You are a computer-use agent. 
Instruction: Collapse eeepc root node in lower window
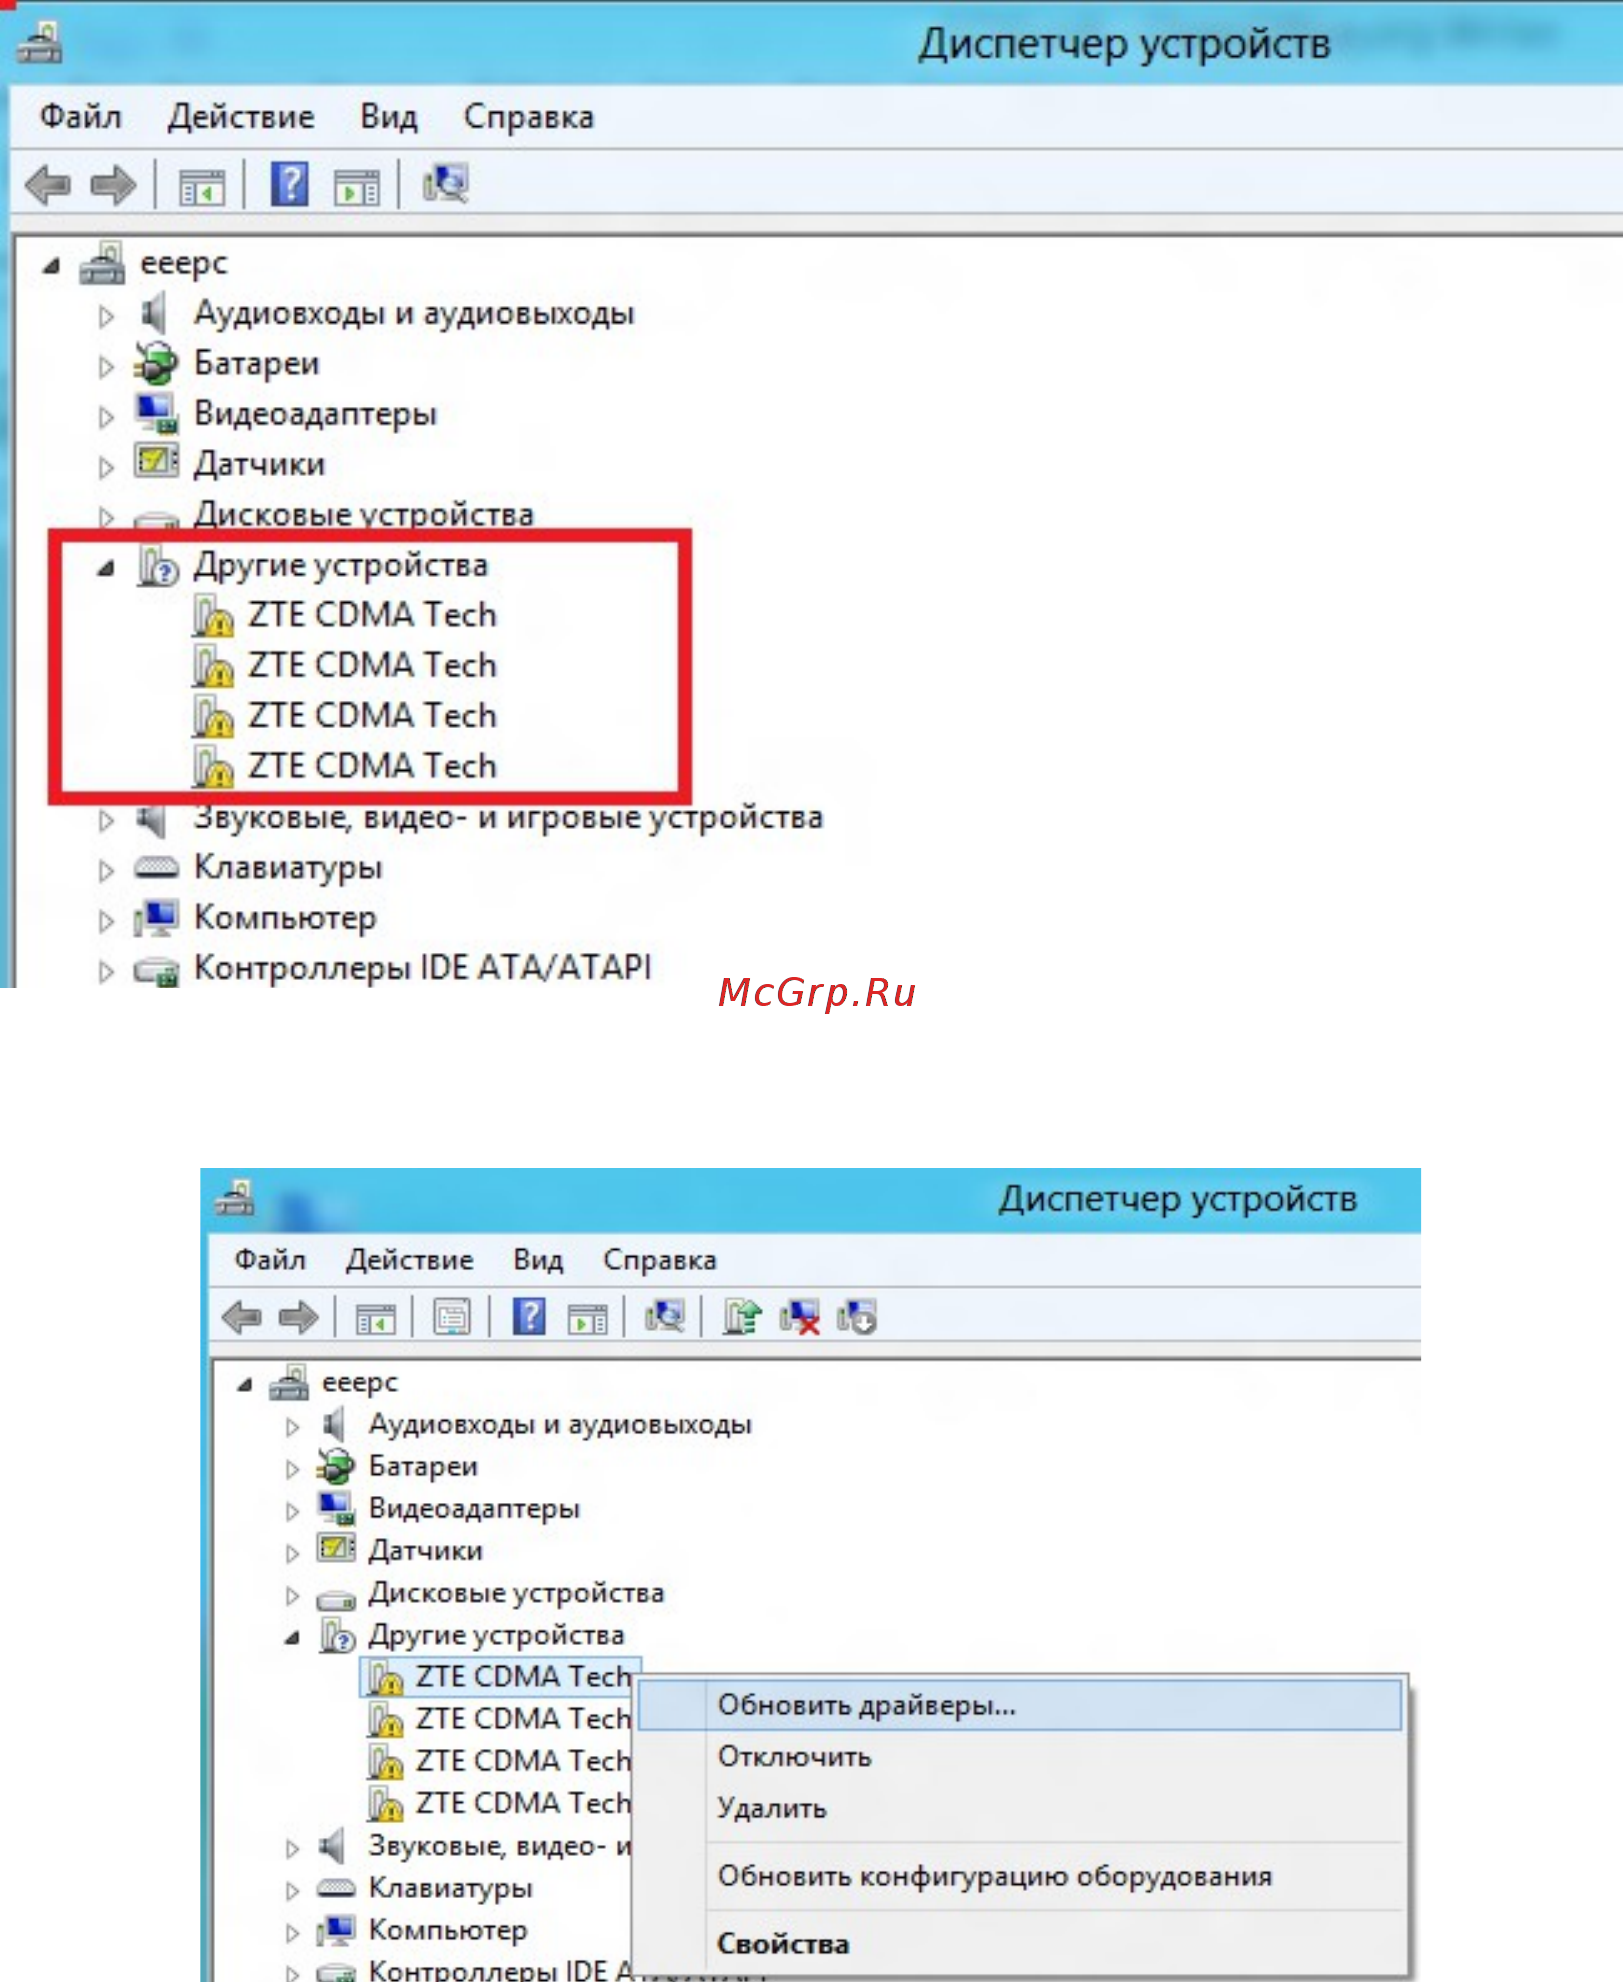point(244,1385)
